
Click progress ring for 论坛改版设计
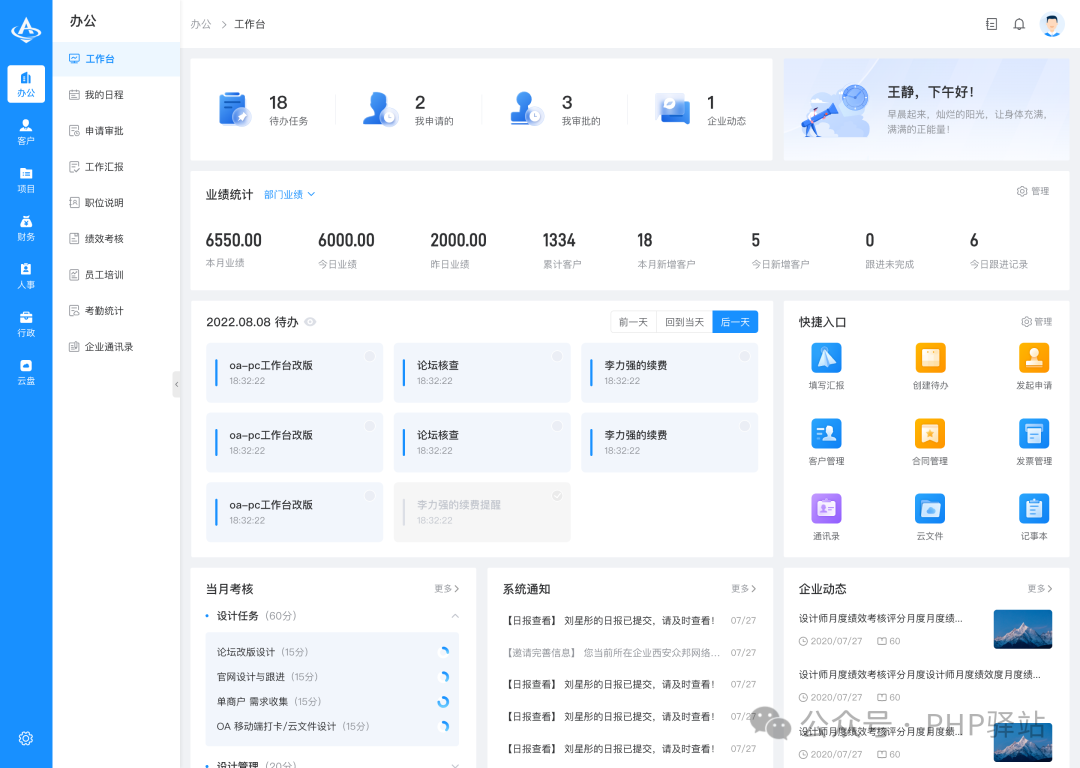click(x=444, y=652)
